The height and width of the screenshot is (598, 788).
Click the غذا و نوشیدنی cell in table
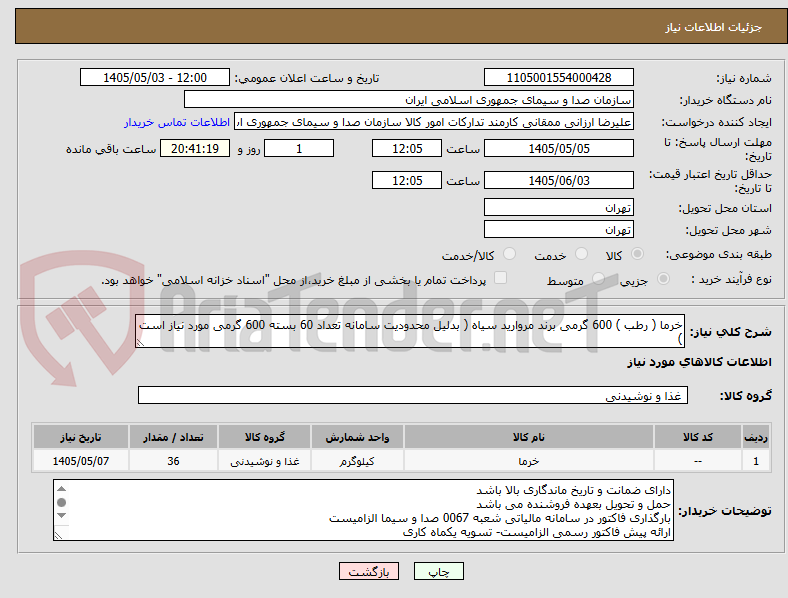[x=264, y=461]
